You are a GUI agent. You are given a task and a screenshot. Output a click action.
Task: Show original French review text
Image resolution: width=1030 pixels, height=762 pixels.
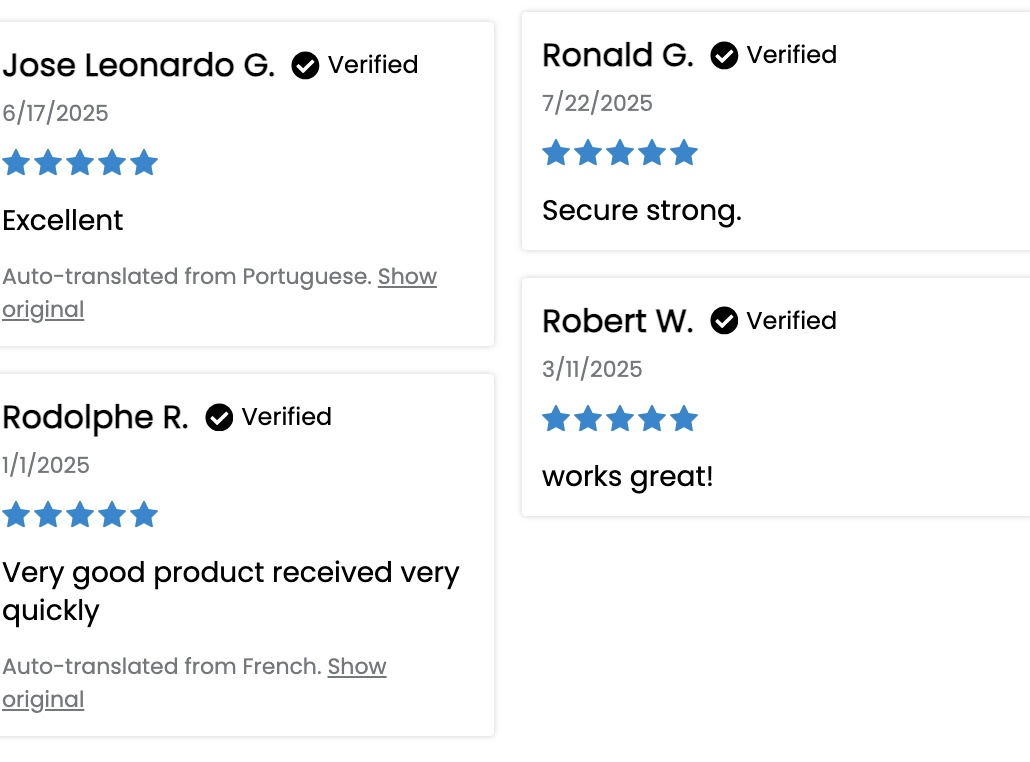[194, 683]
